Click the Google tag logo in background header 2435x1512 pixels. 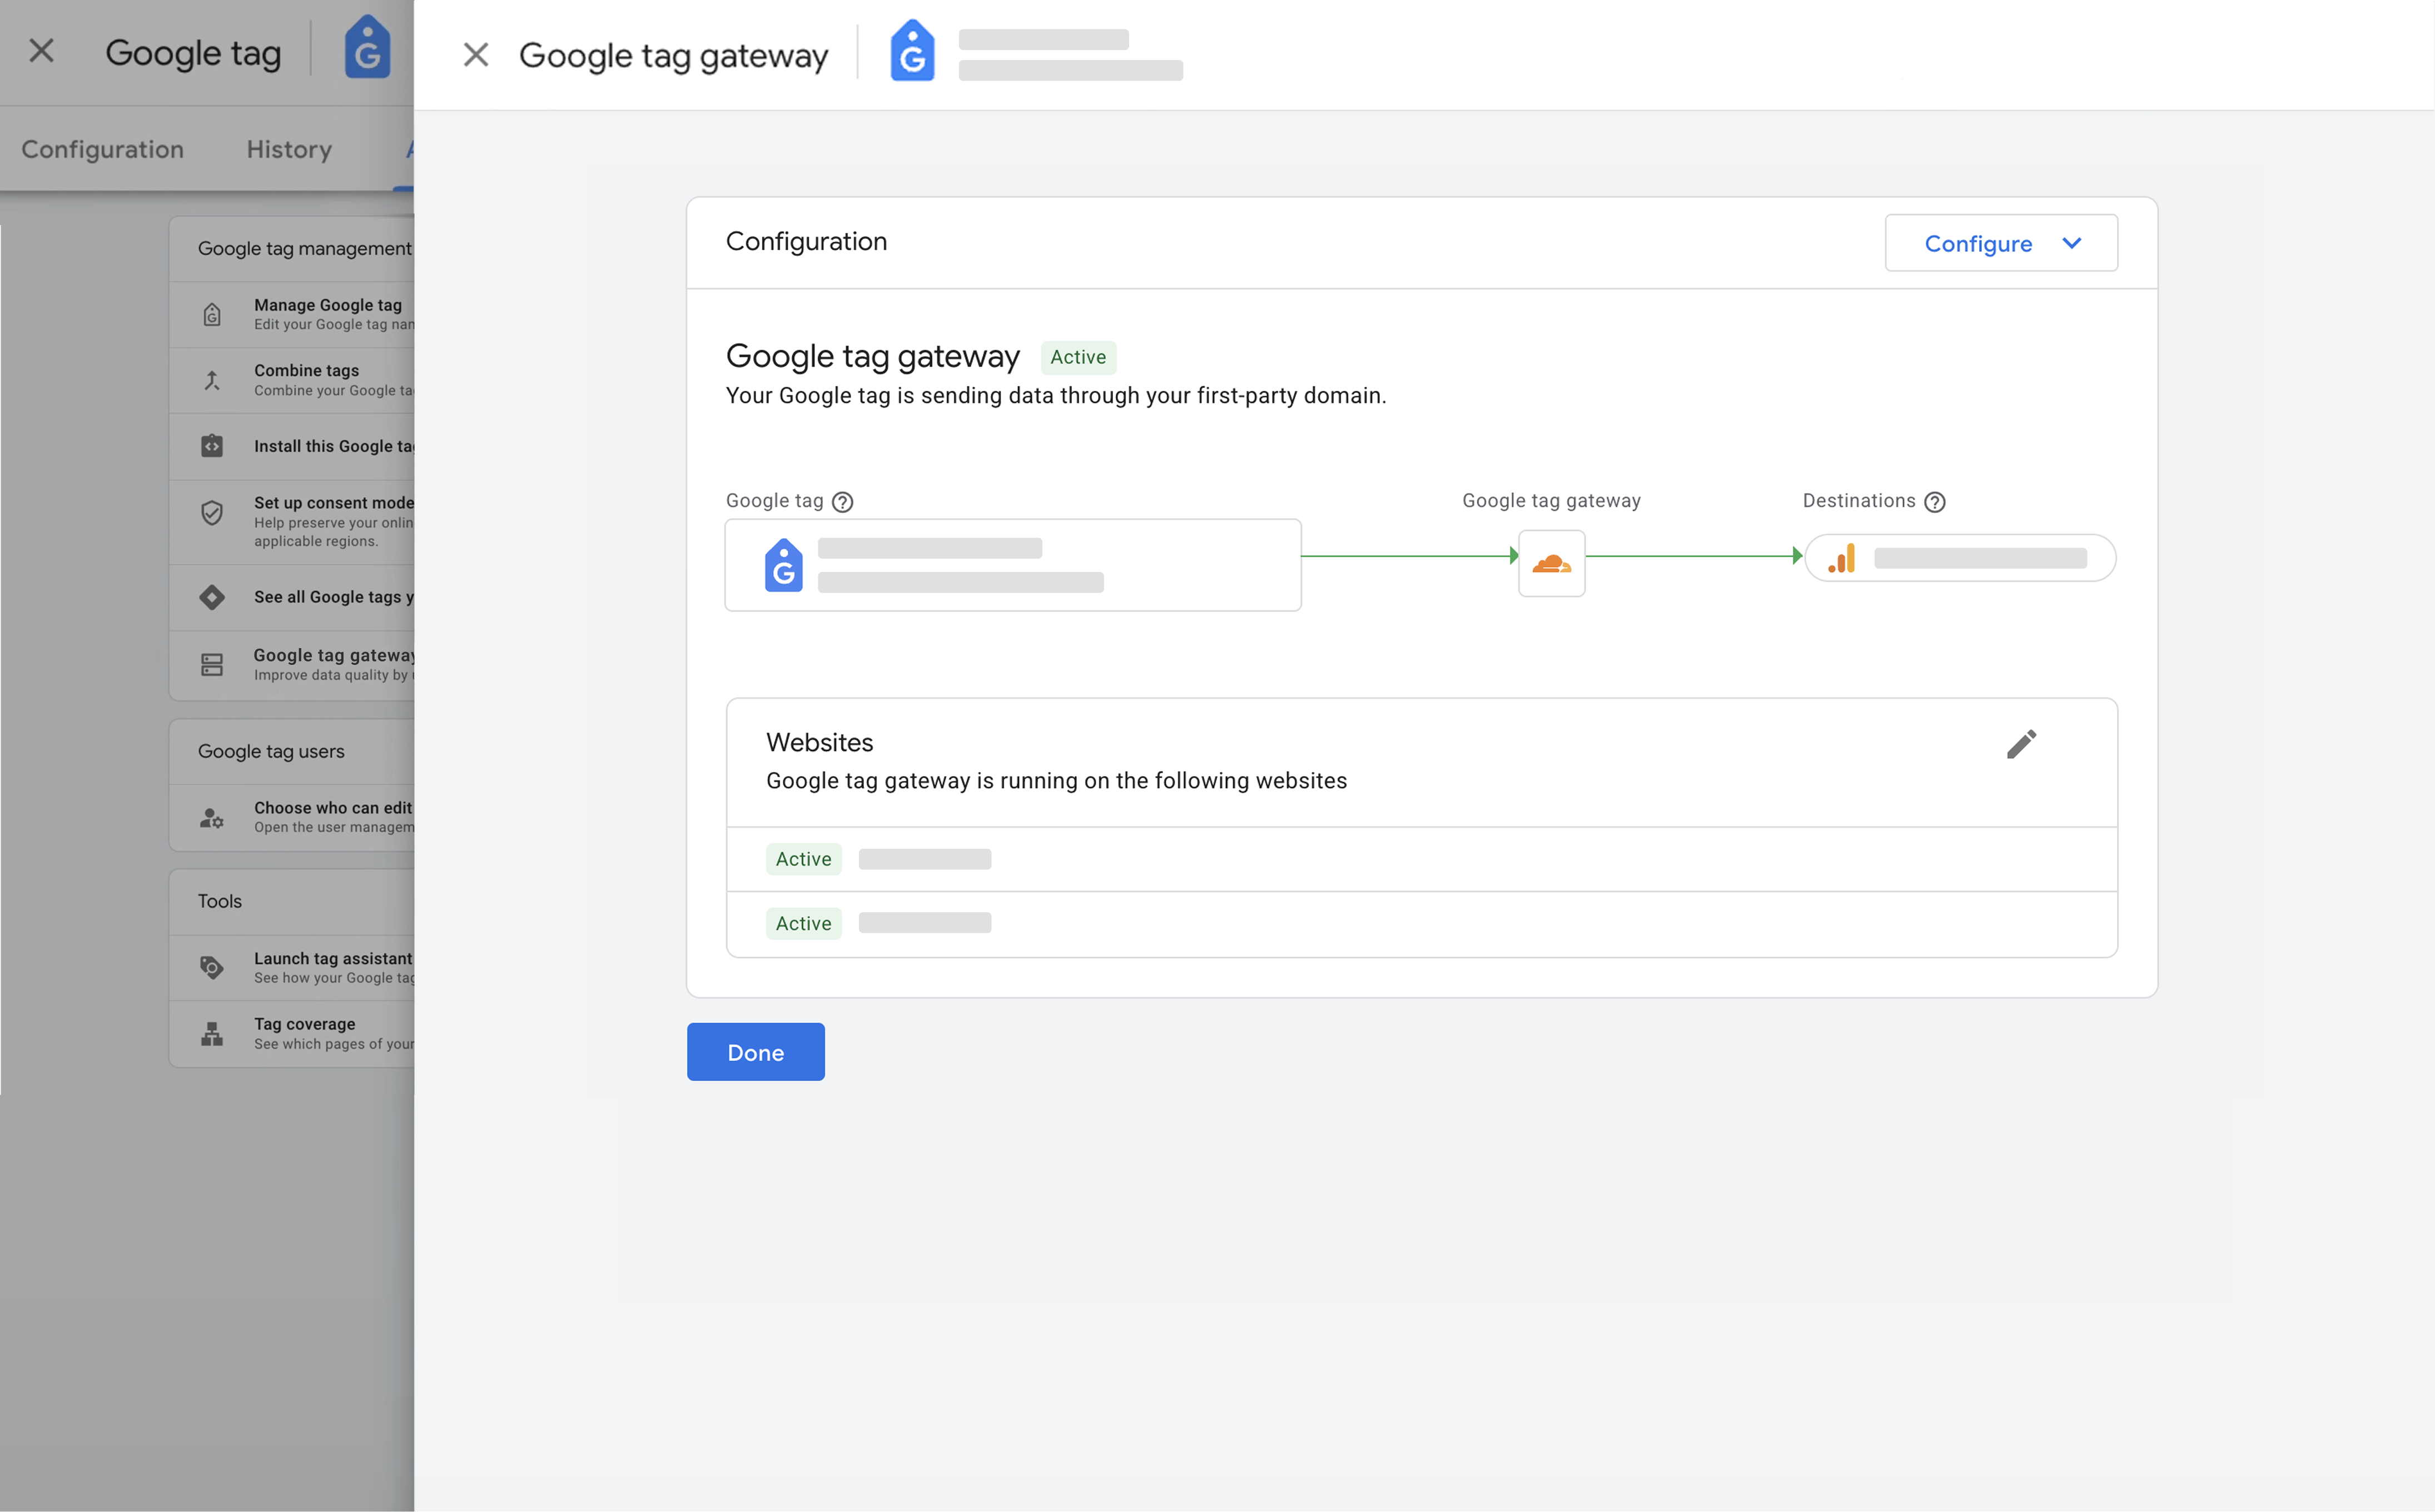pos(367,47)
